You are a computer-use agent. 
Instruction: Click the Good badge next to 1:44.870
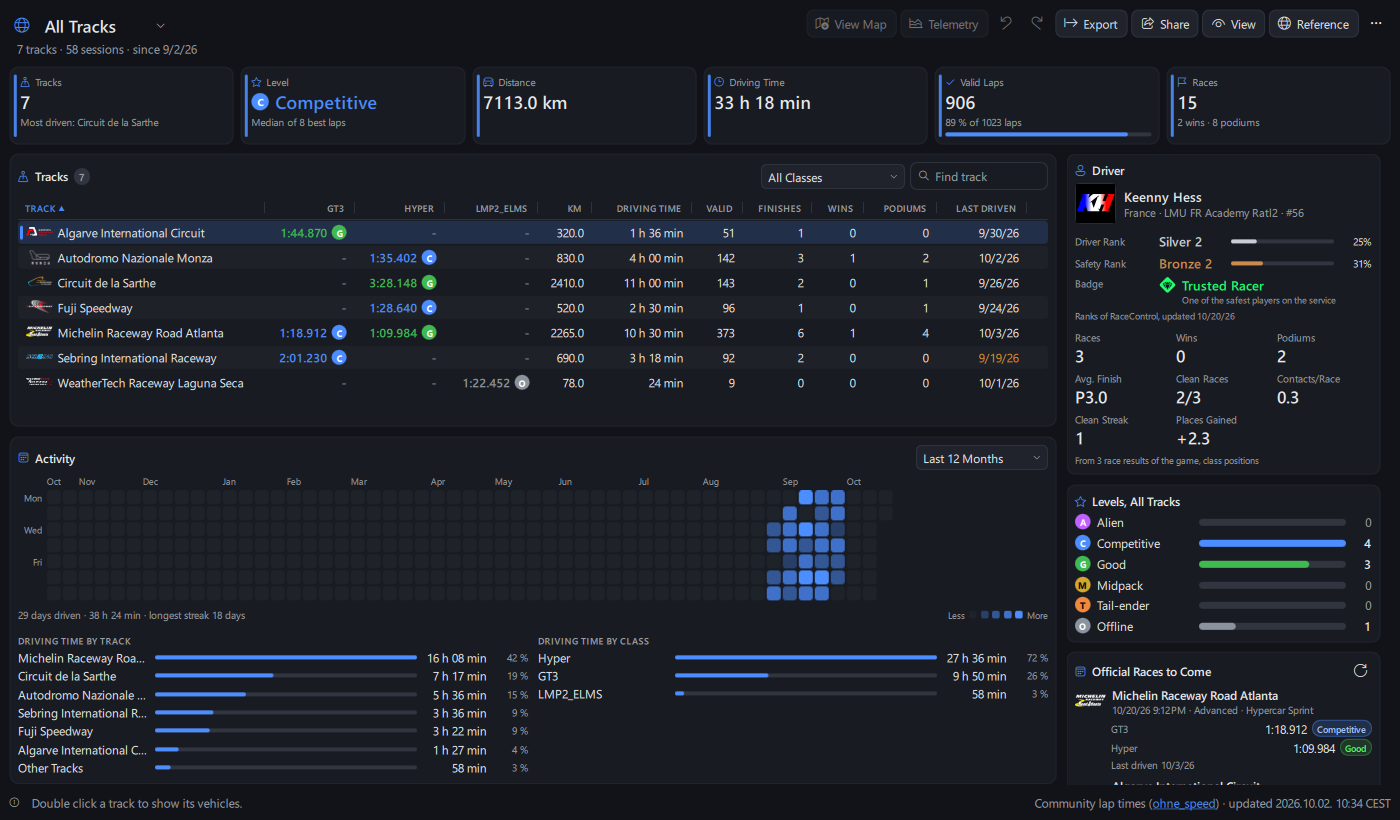(339, 233)
